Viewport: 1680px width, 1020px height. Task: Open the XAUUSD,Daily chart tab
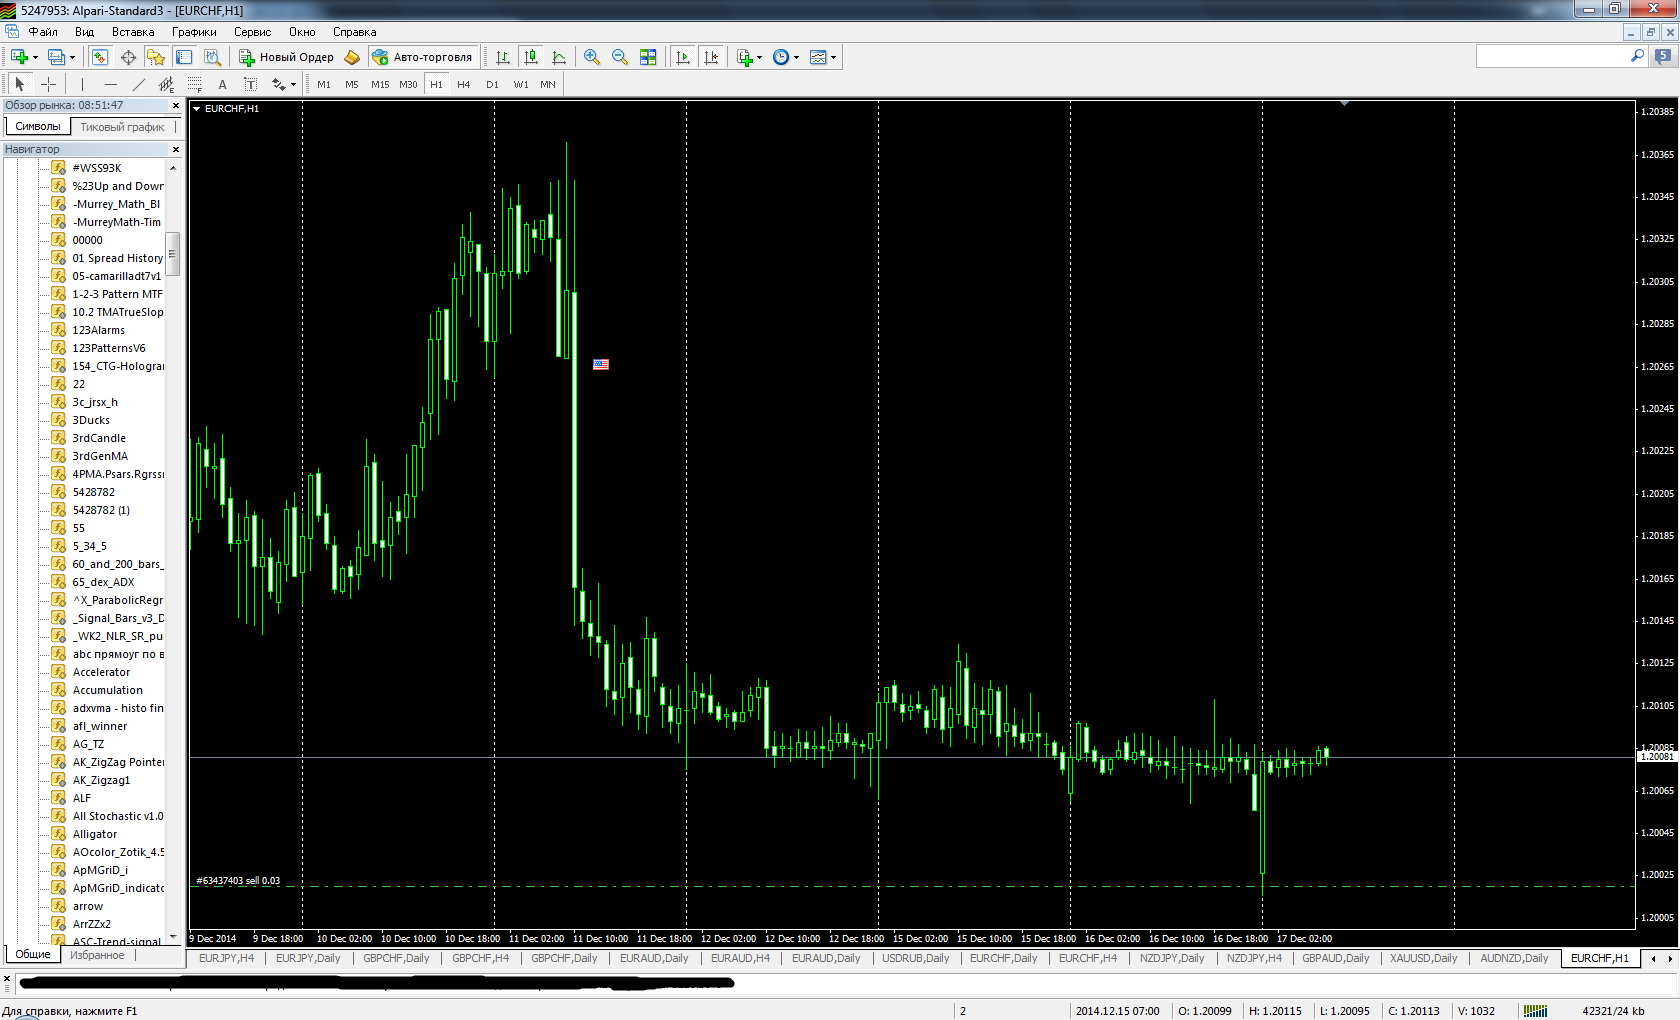(1423, 958)
